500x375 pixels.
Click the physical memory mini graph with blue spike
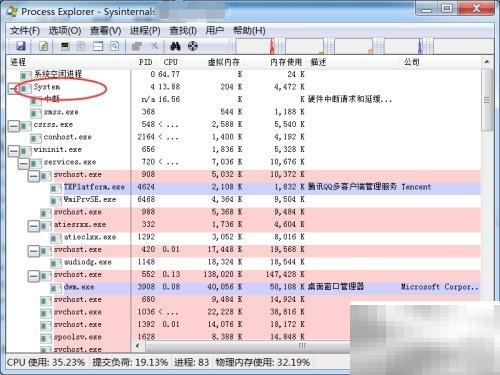point(404,46)
